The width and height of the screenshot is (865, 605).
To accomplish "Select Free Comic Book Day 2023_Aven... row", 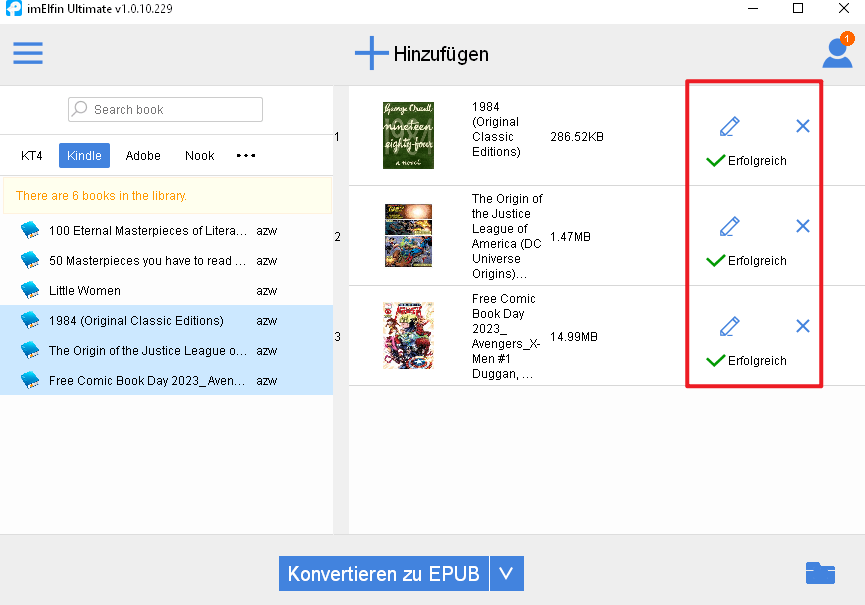I will (167, 380).
